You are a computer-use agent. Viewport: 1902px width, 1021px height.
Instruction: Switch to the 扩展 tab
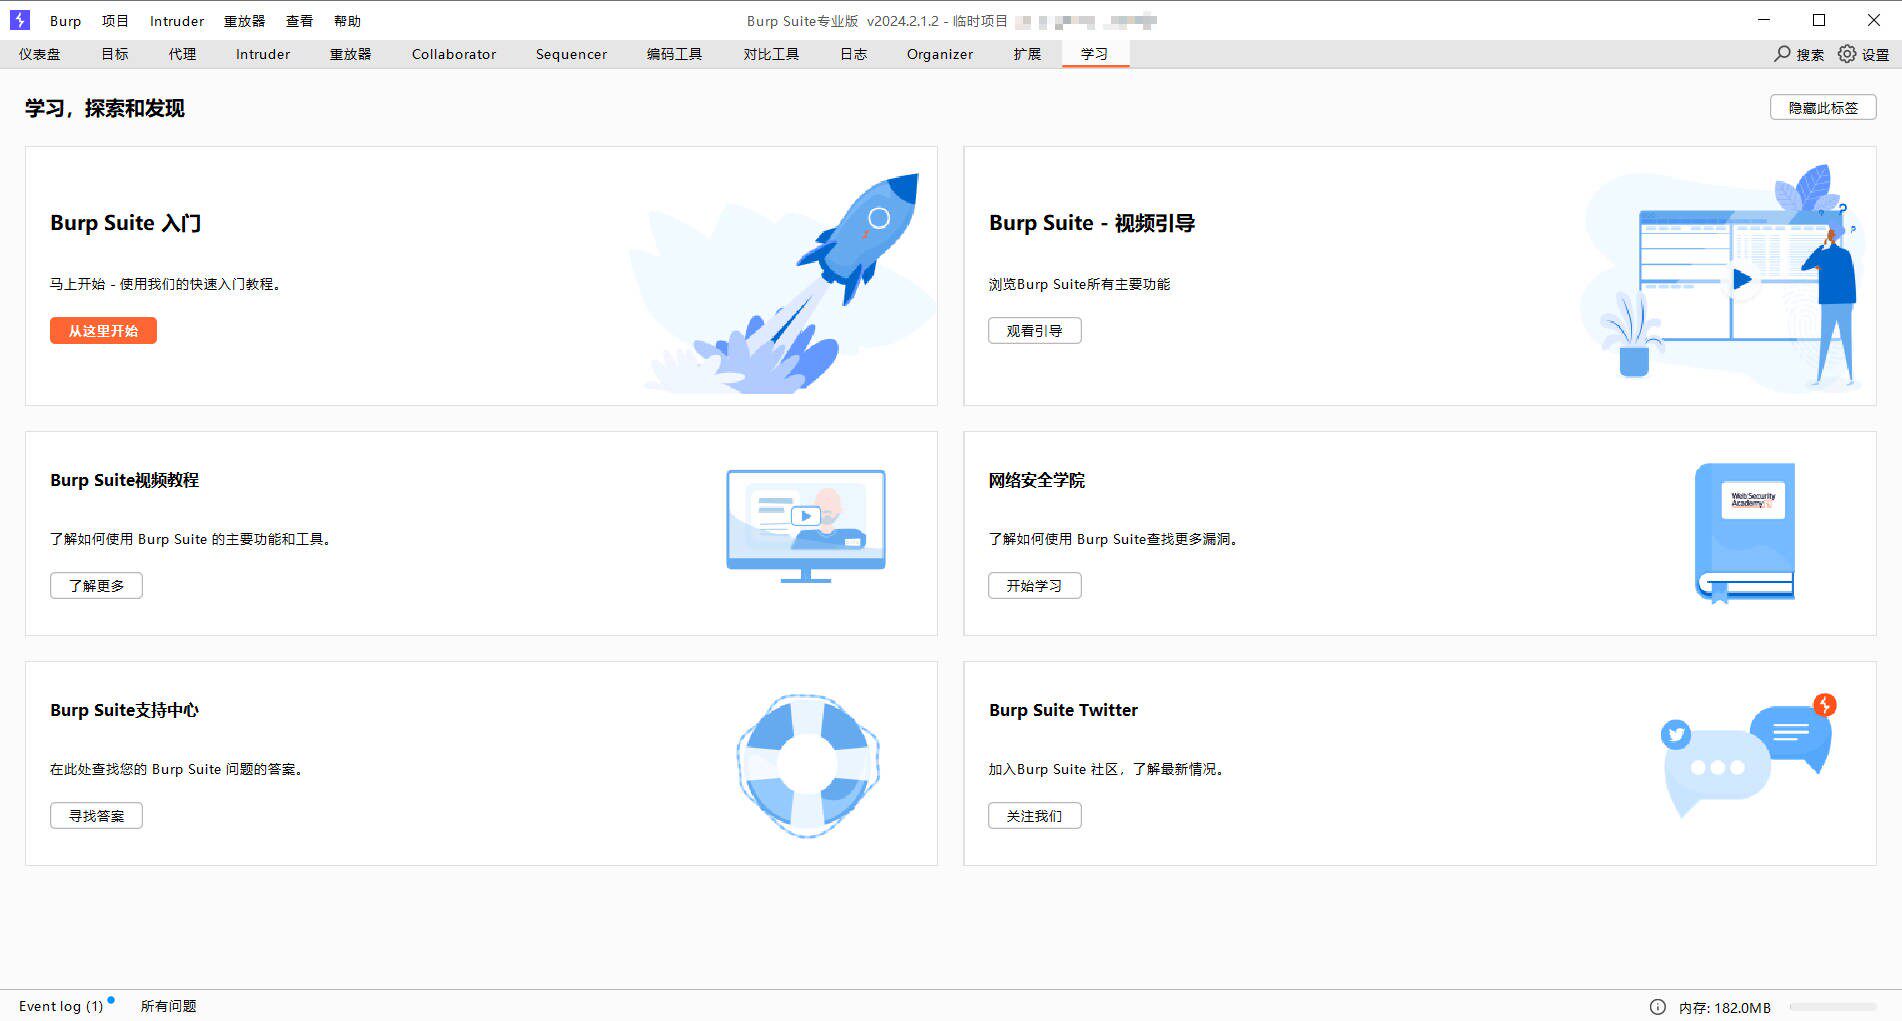coord(1027,54)
